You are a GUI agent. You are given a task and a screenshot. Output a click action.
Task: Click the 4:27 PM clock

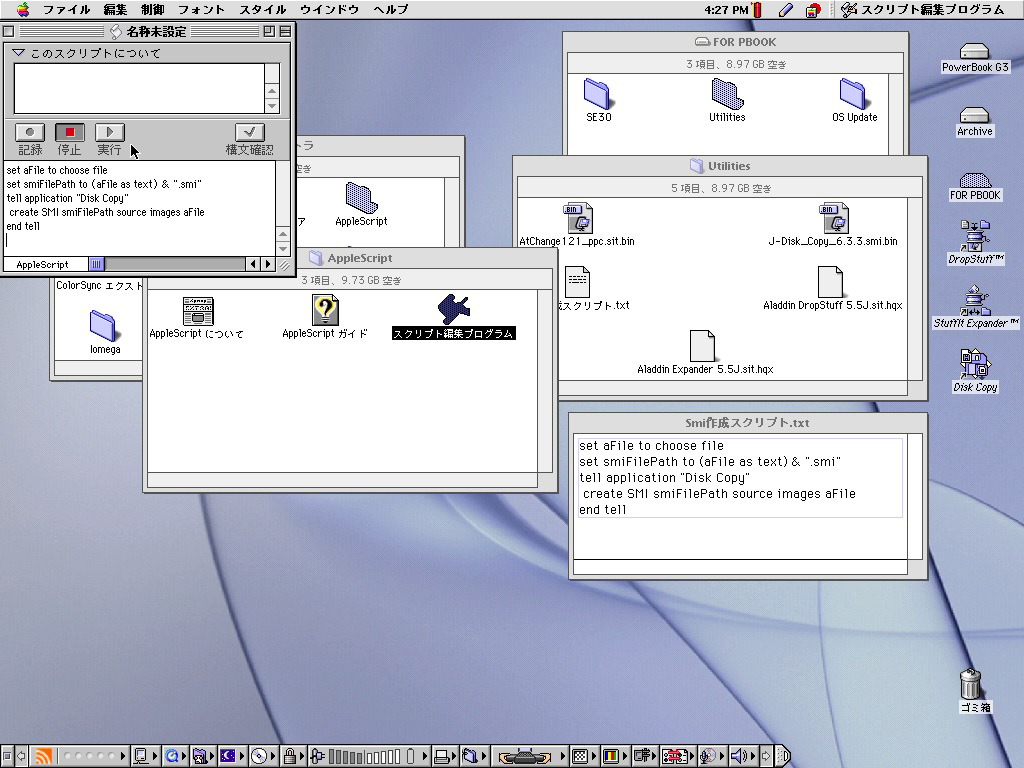[x=726, y=9]
